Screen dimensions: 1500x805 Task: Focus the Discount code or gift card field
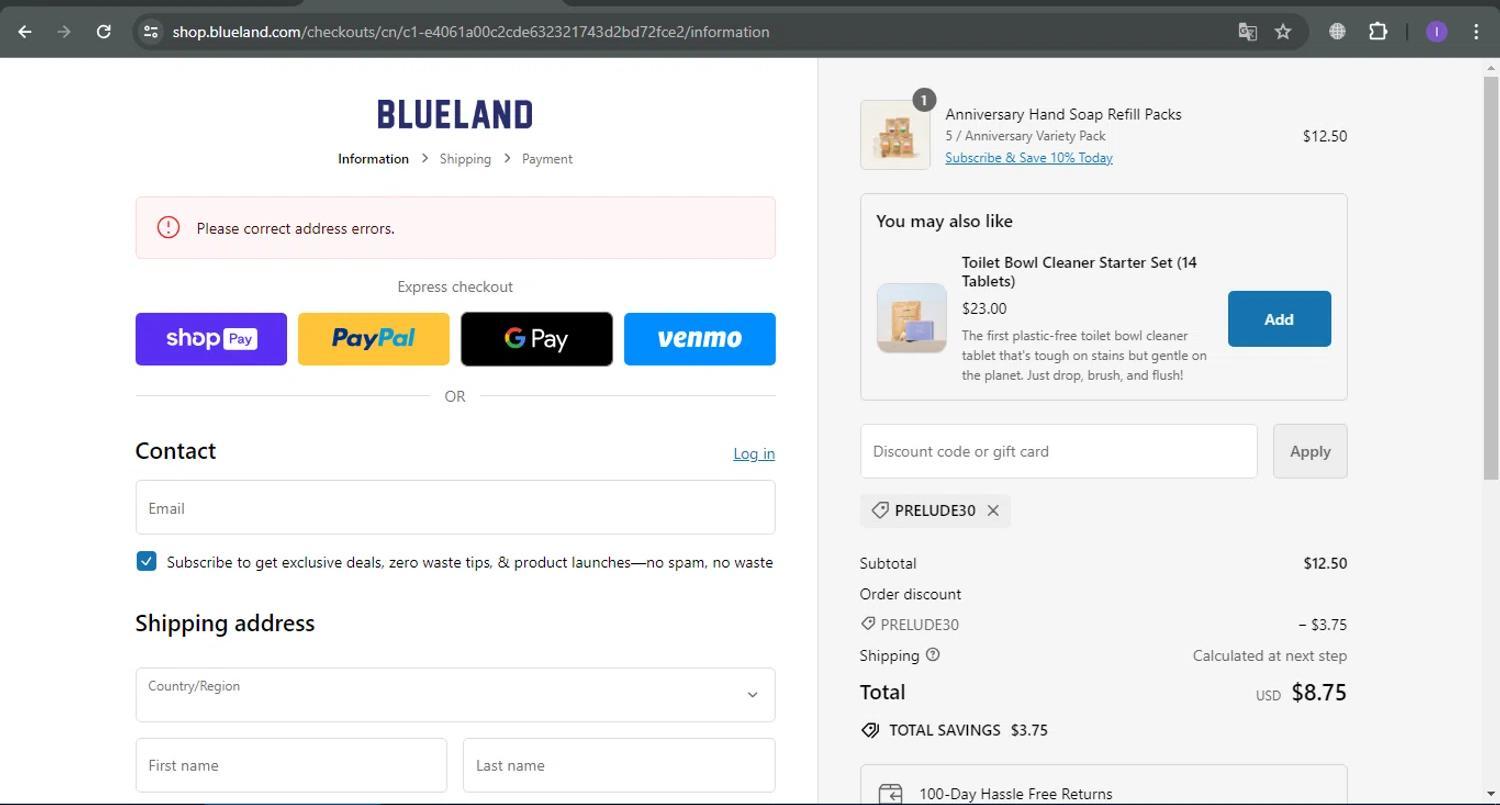click(1058, 451)
